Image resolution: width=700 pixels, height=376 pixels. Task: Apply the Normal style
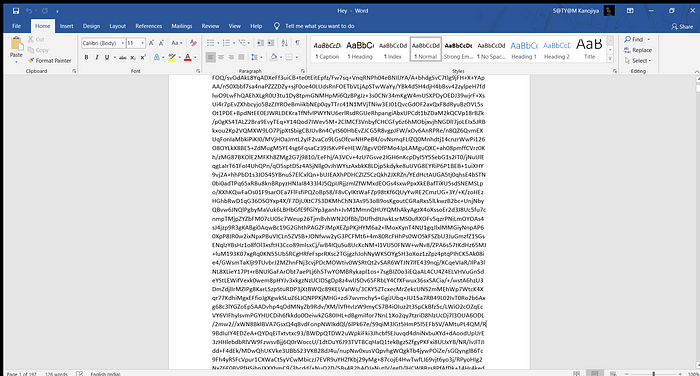tap(425, 49)
